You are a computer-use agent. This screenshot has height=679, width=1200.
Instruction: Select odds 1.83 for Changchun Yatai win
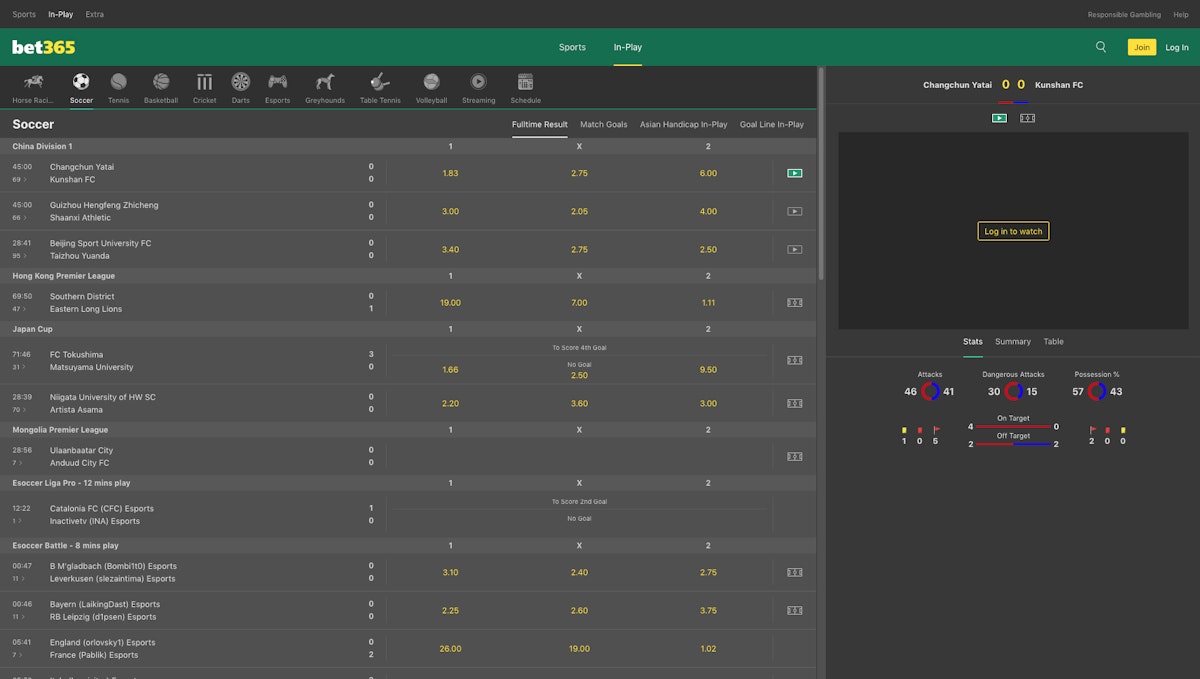450,173
